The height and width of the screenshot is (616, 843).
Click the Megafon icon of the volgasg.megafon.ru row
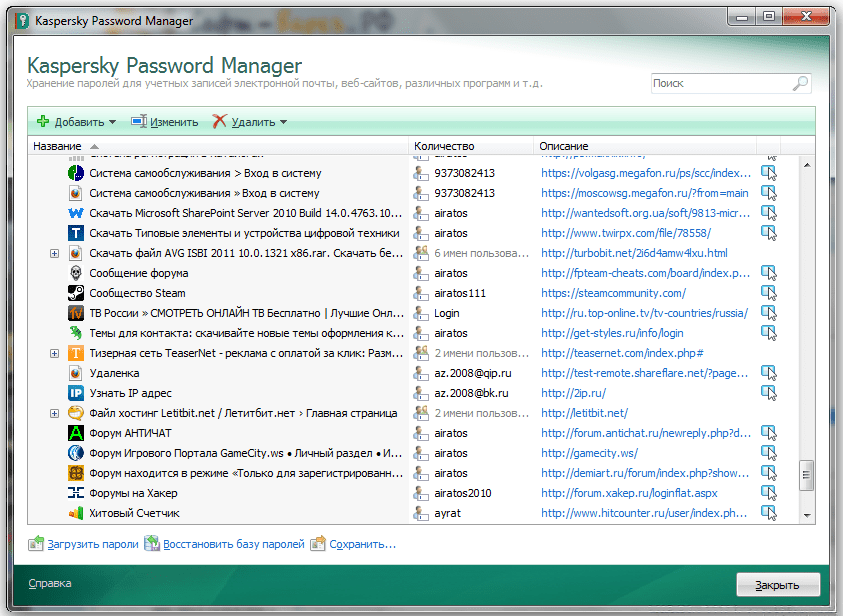tap(76, 173)
